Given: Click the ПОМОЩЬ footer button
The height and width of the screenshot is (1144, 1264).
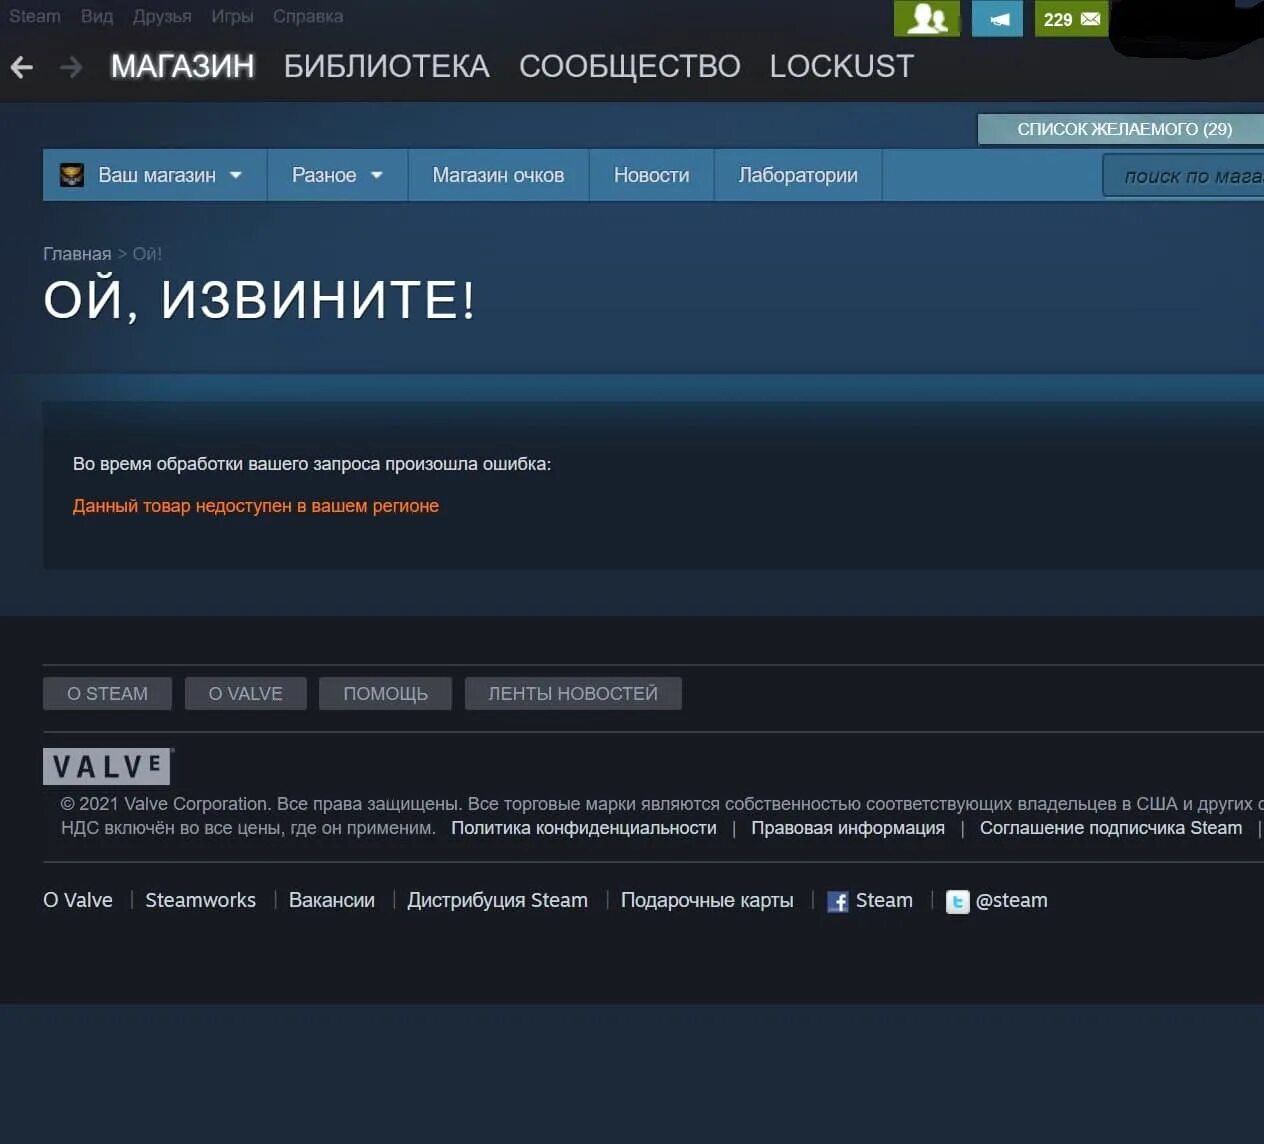Looking at the screenshot, I should 385,693.
